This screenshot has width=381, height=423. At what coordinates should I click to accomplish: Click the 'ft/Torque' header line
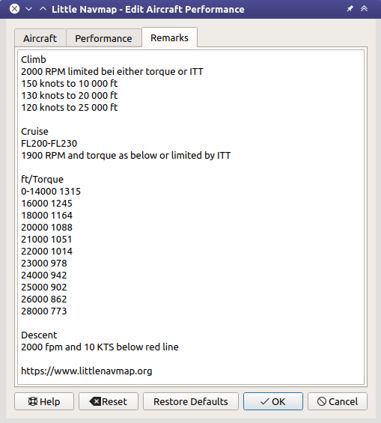(42, 179)
